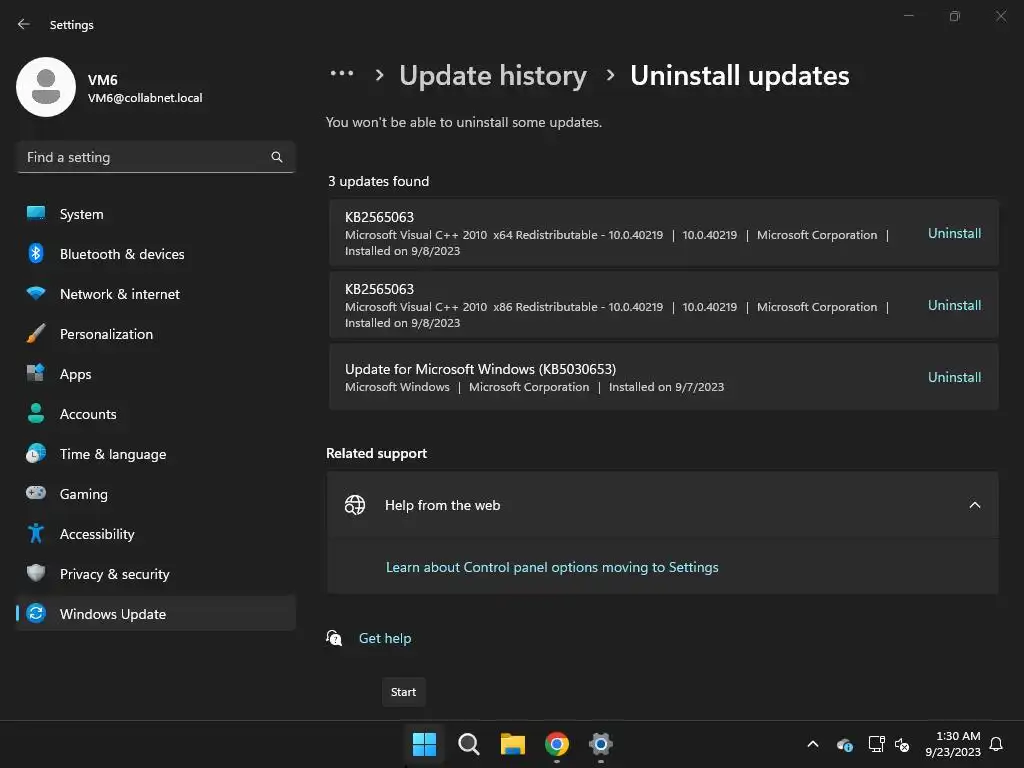Click the globe icon beside Help from the web
Viewport: 1024px width, 768px height.
(x=355, y=505)
